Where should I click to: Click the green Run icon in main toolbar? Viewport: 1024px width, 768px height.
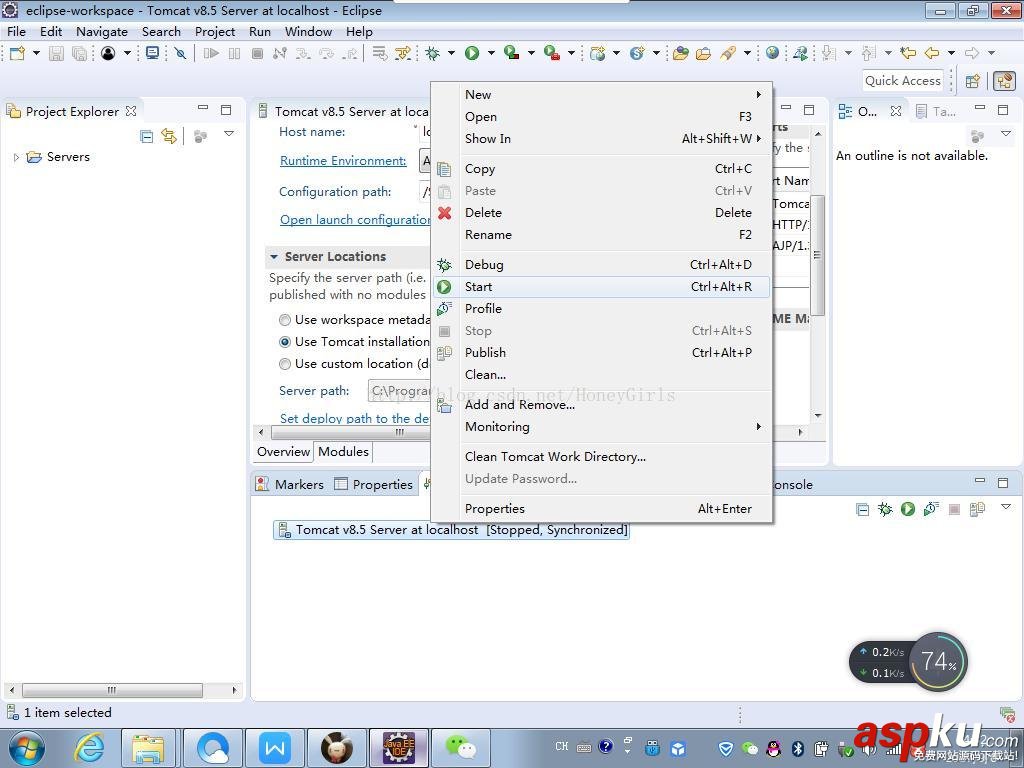tap(472, 53)
